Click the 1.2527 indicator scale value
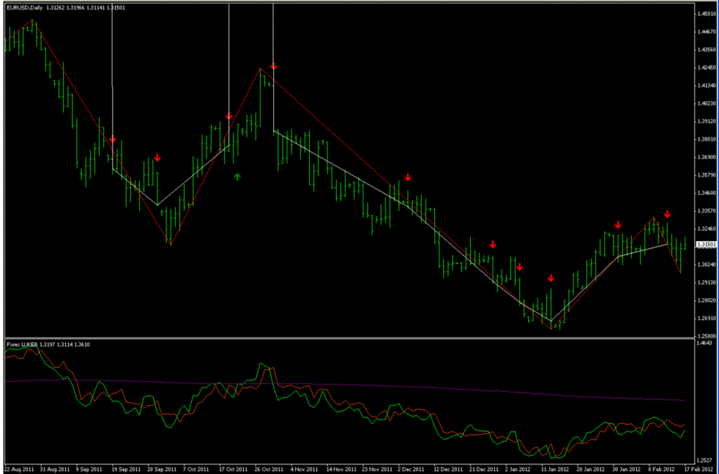Image resolution: width=719 pixels, height=474 pixels. pyautogui.click(x=705, y=460)
